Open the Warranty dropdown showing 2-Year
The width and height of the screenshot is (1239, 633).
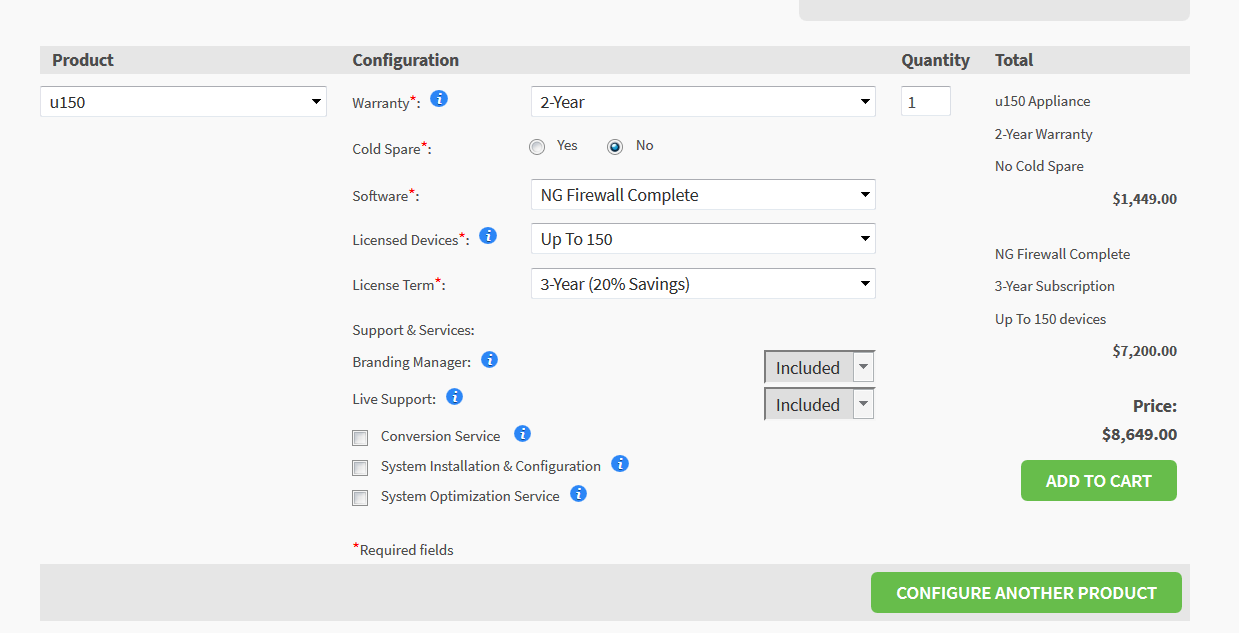tap(702, 102)
